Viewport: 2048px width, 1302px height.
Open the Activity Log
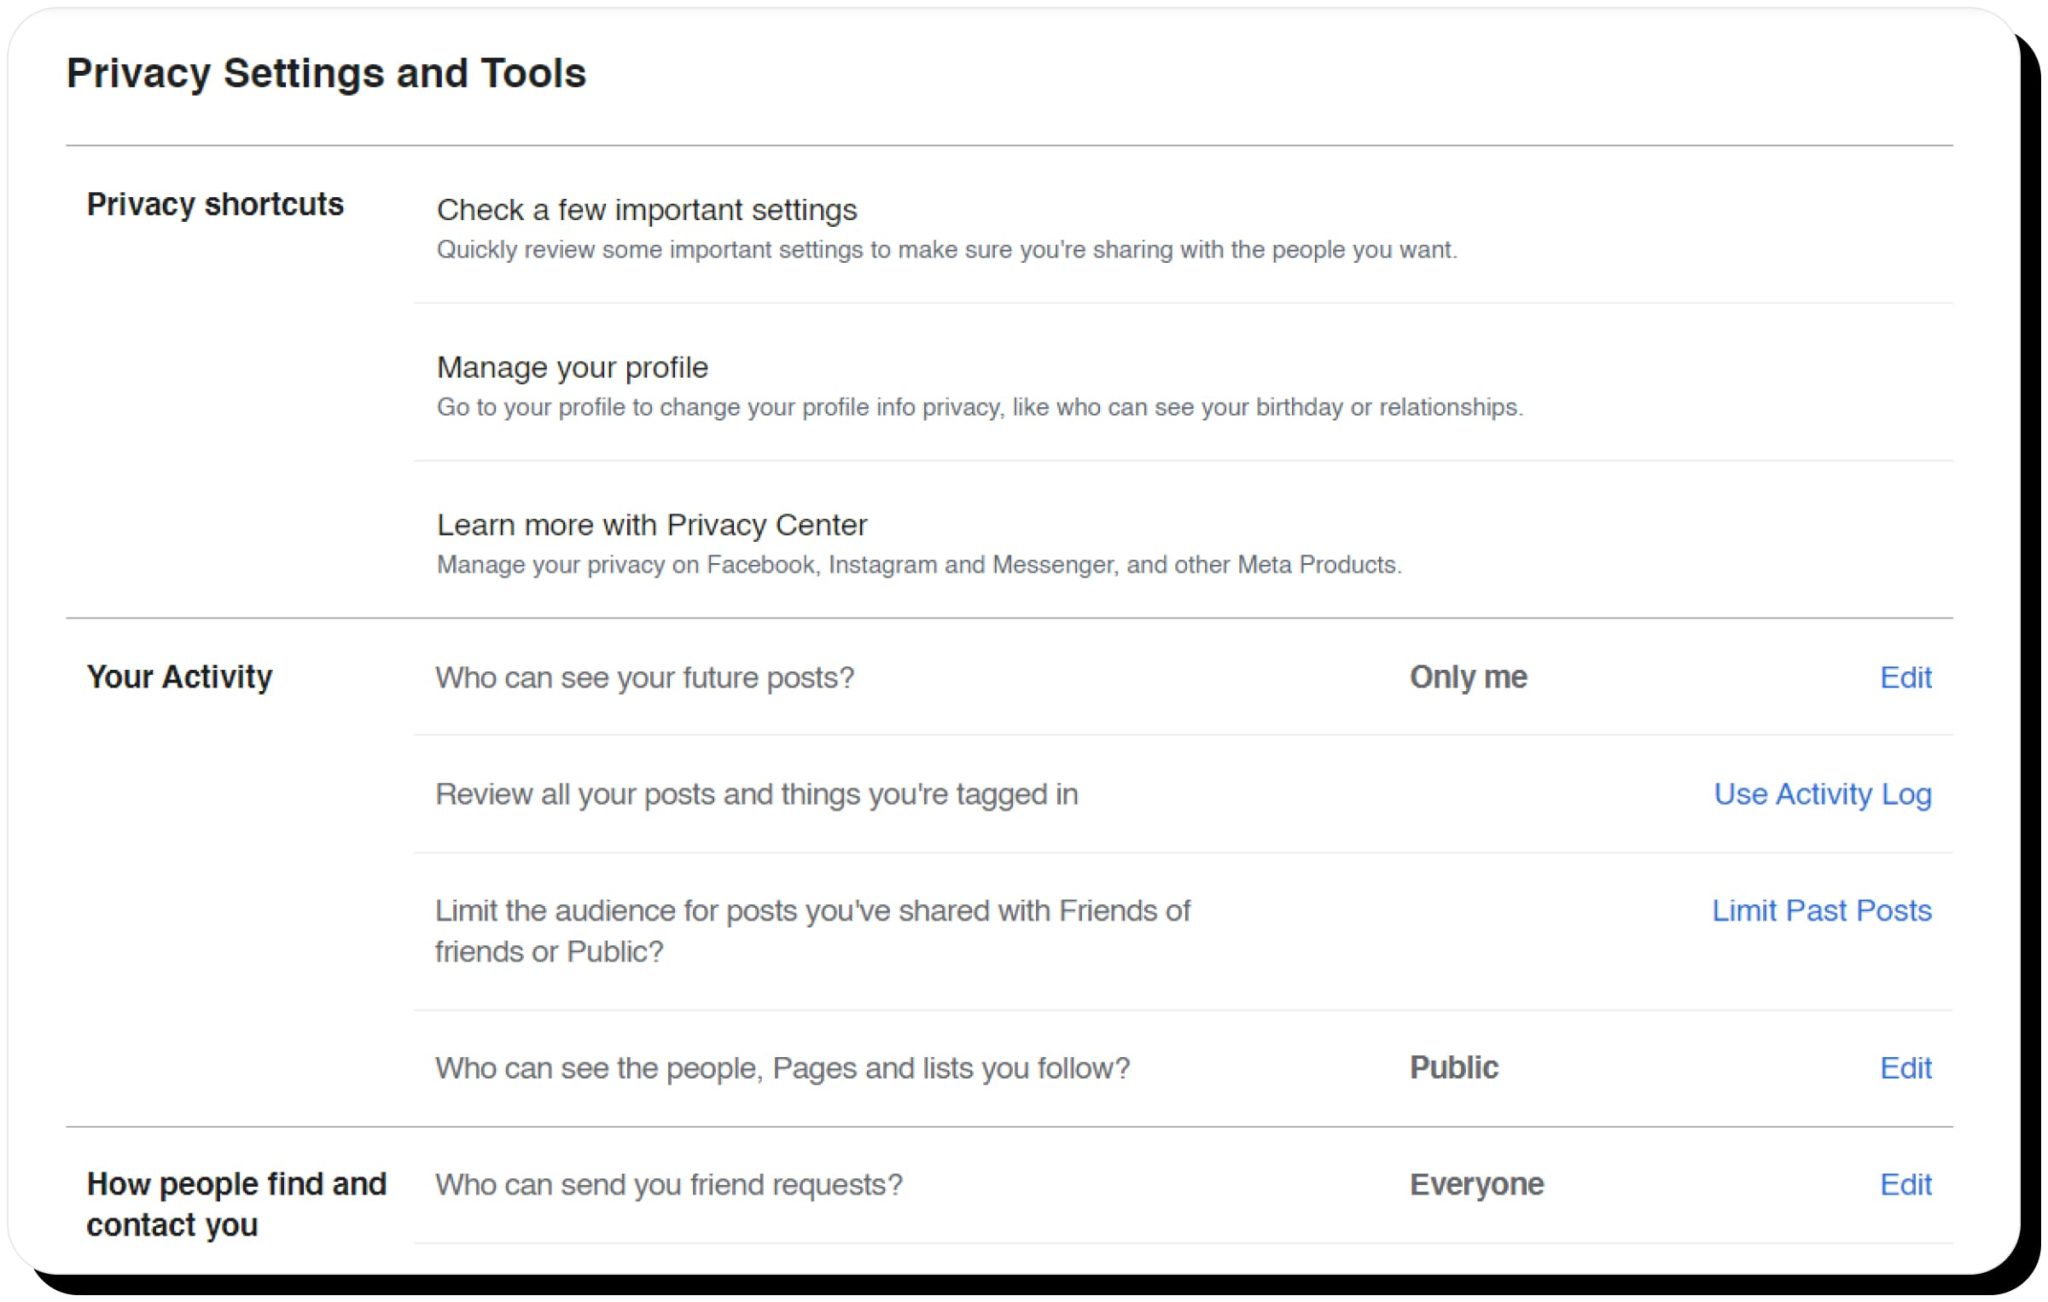pos(1822,795)
